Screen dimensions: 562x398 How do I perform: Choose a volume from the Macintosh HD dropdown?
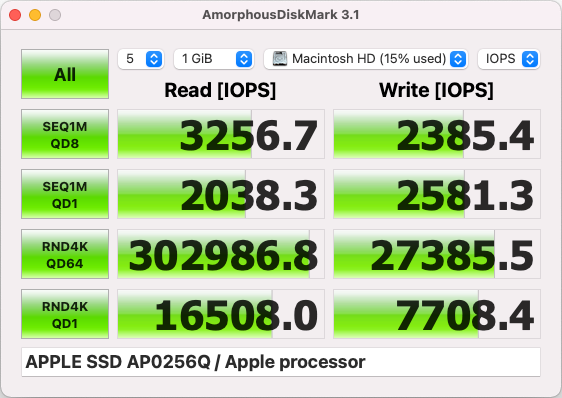pyautogui.click(x=366, y=59)
